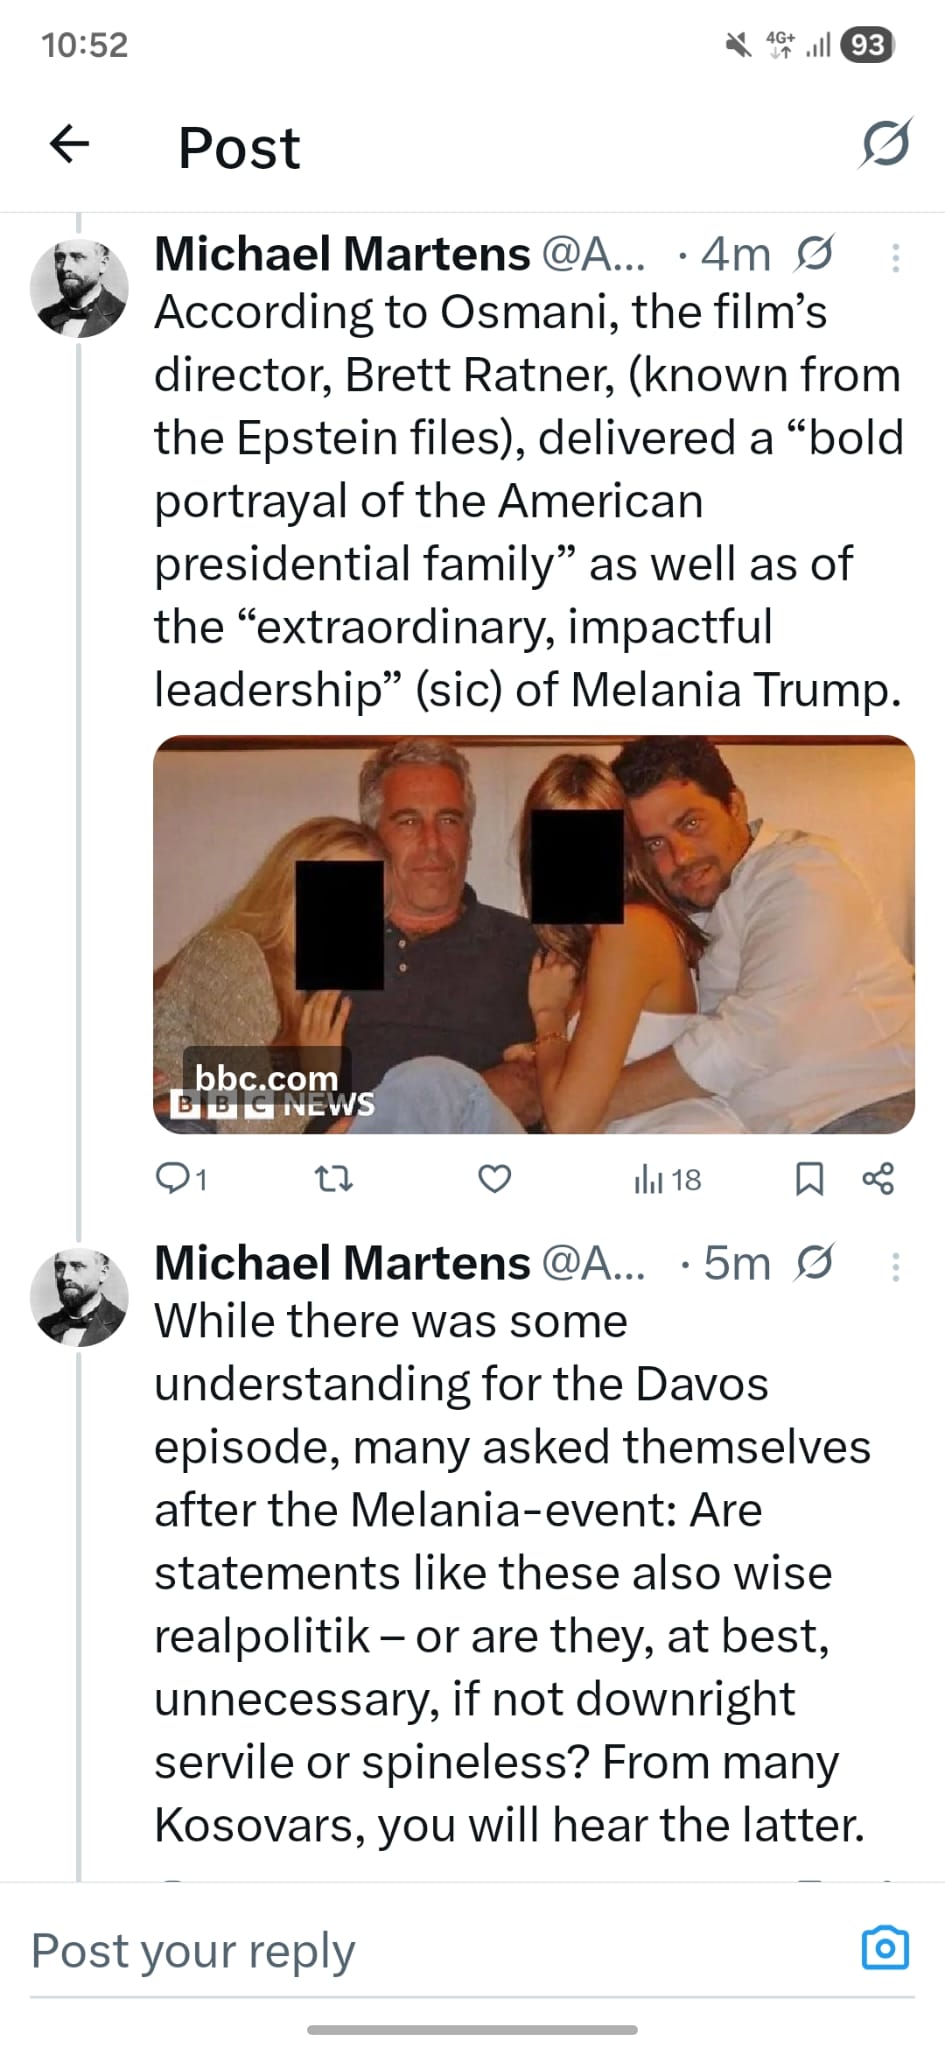Tap the share icon

pyautogui.click(x=877, y=1180)
